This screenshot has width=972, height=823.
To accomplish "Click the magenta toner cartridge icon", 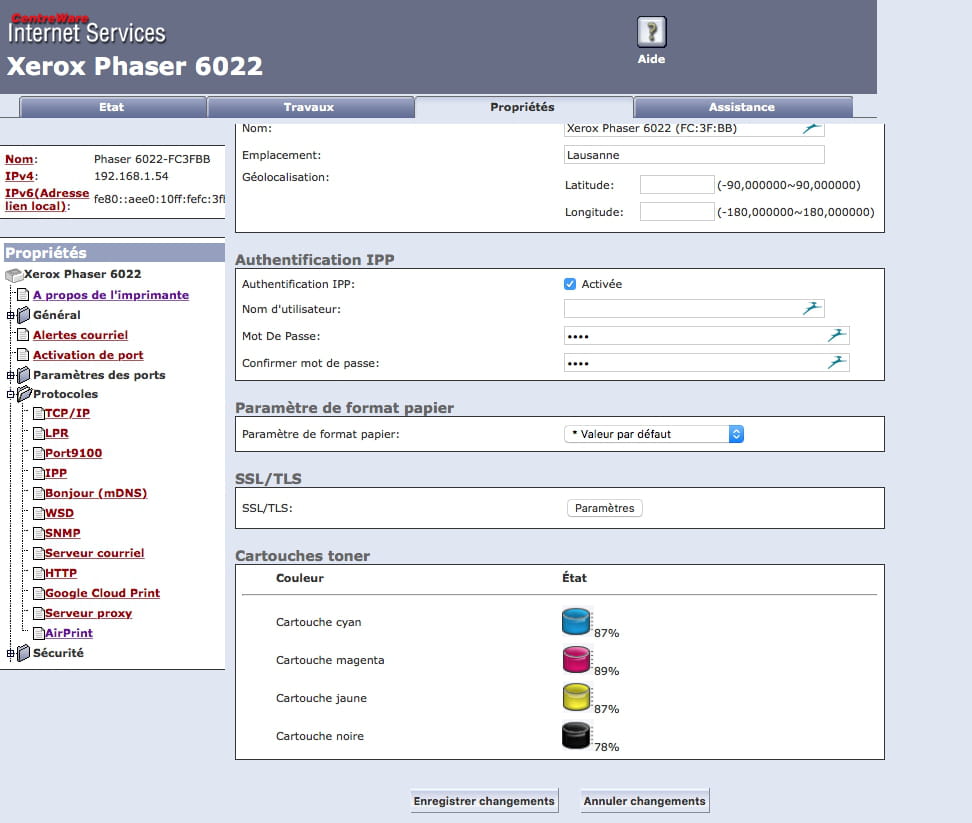I will (576, 659).
